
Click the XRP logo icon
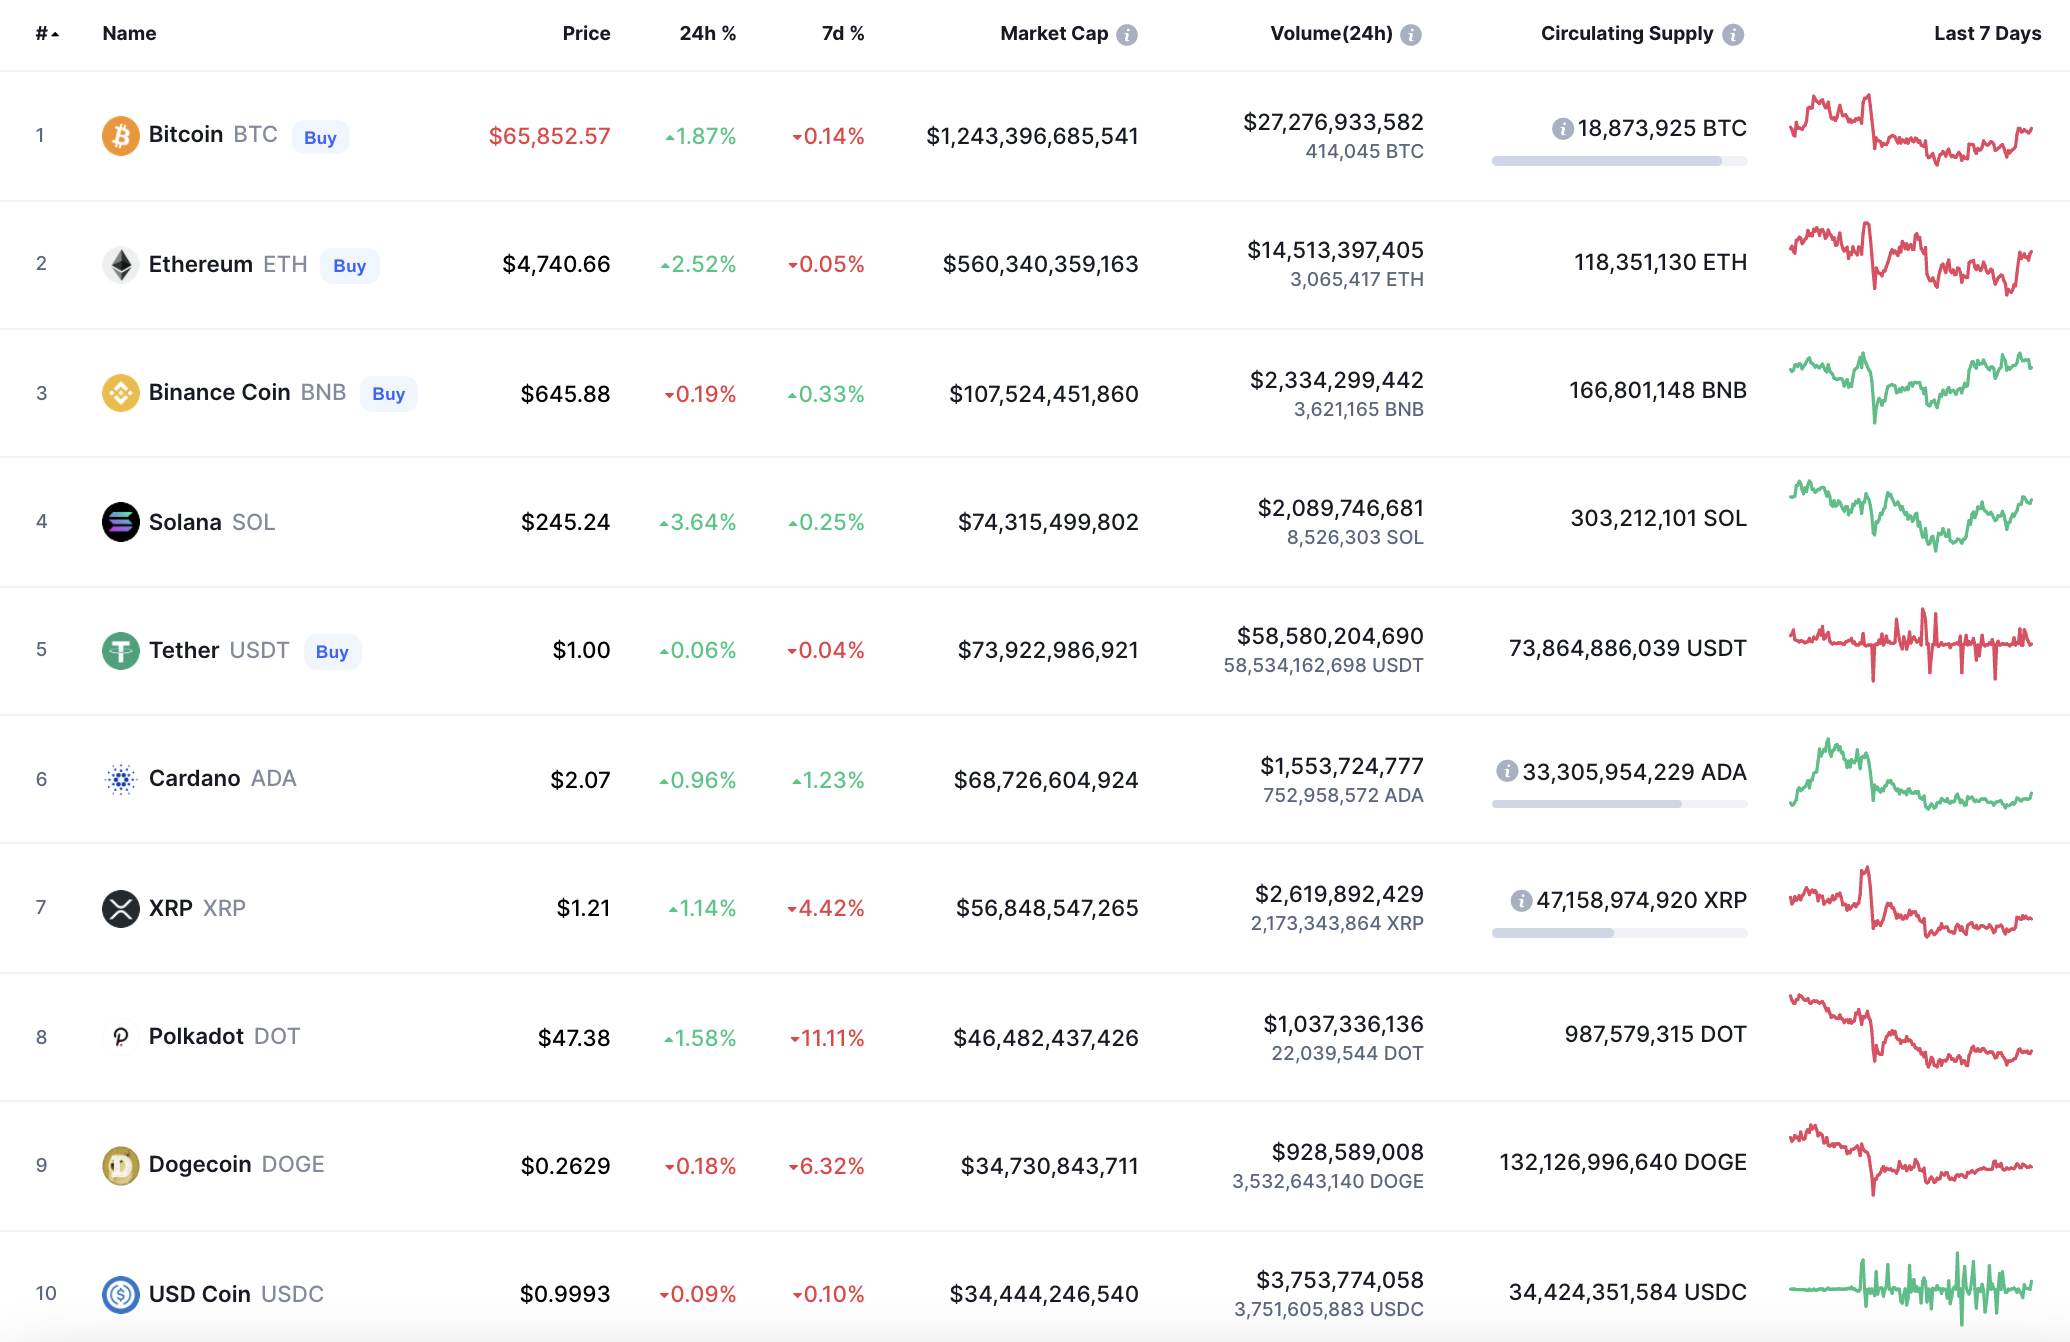pyautogui.click(x=121, y=908)
